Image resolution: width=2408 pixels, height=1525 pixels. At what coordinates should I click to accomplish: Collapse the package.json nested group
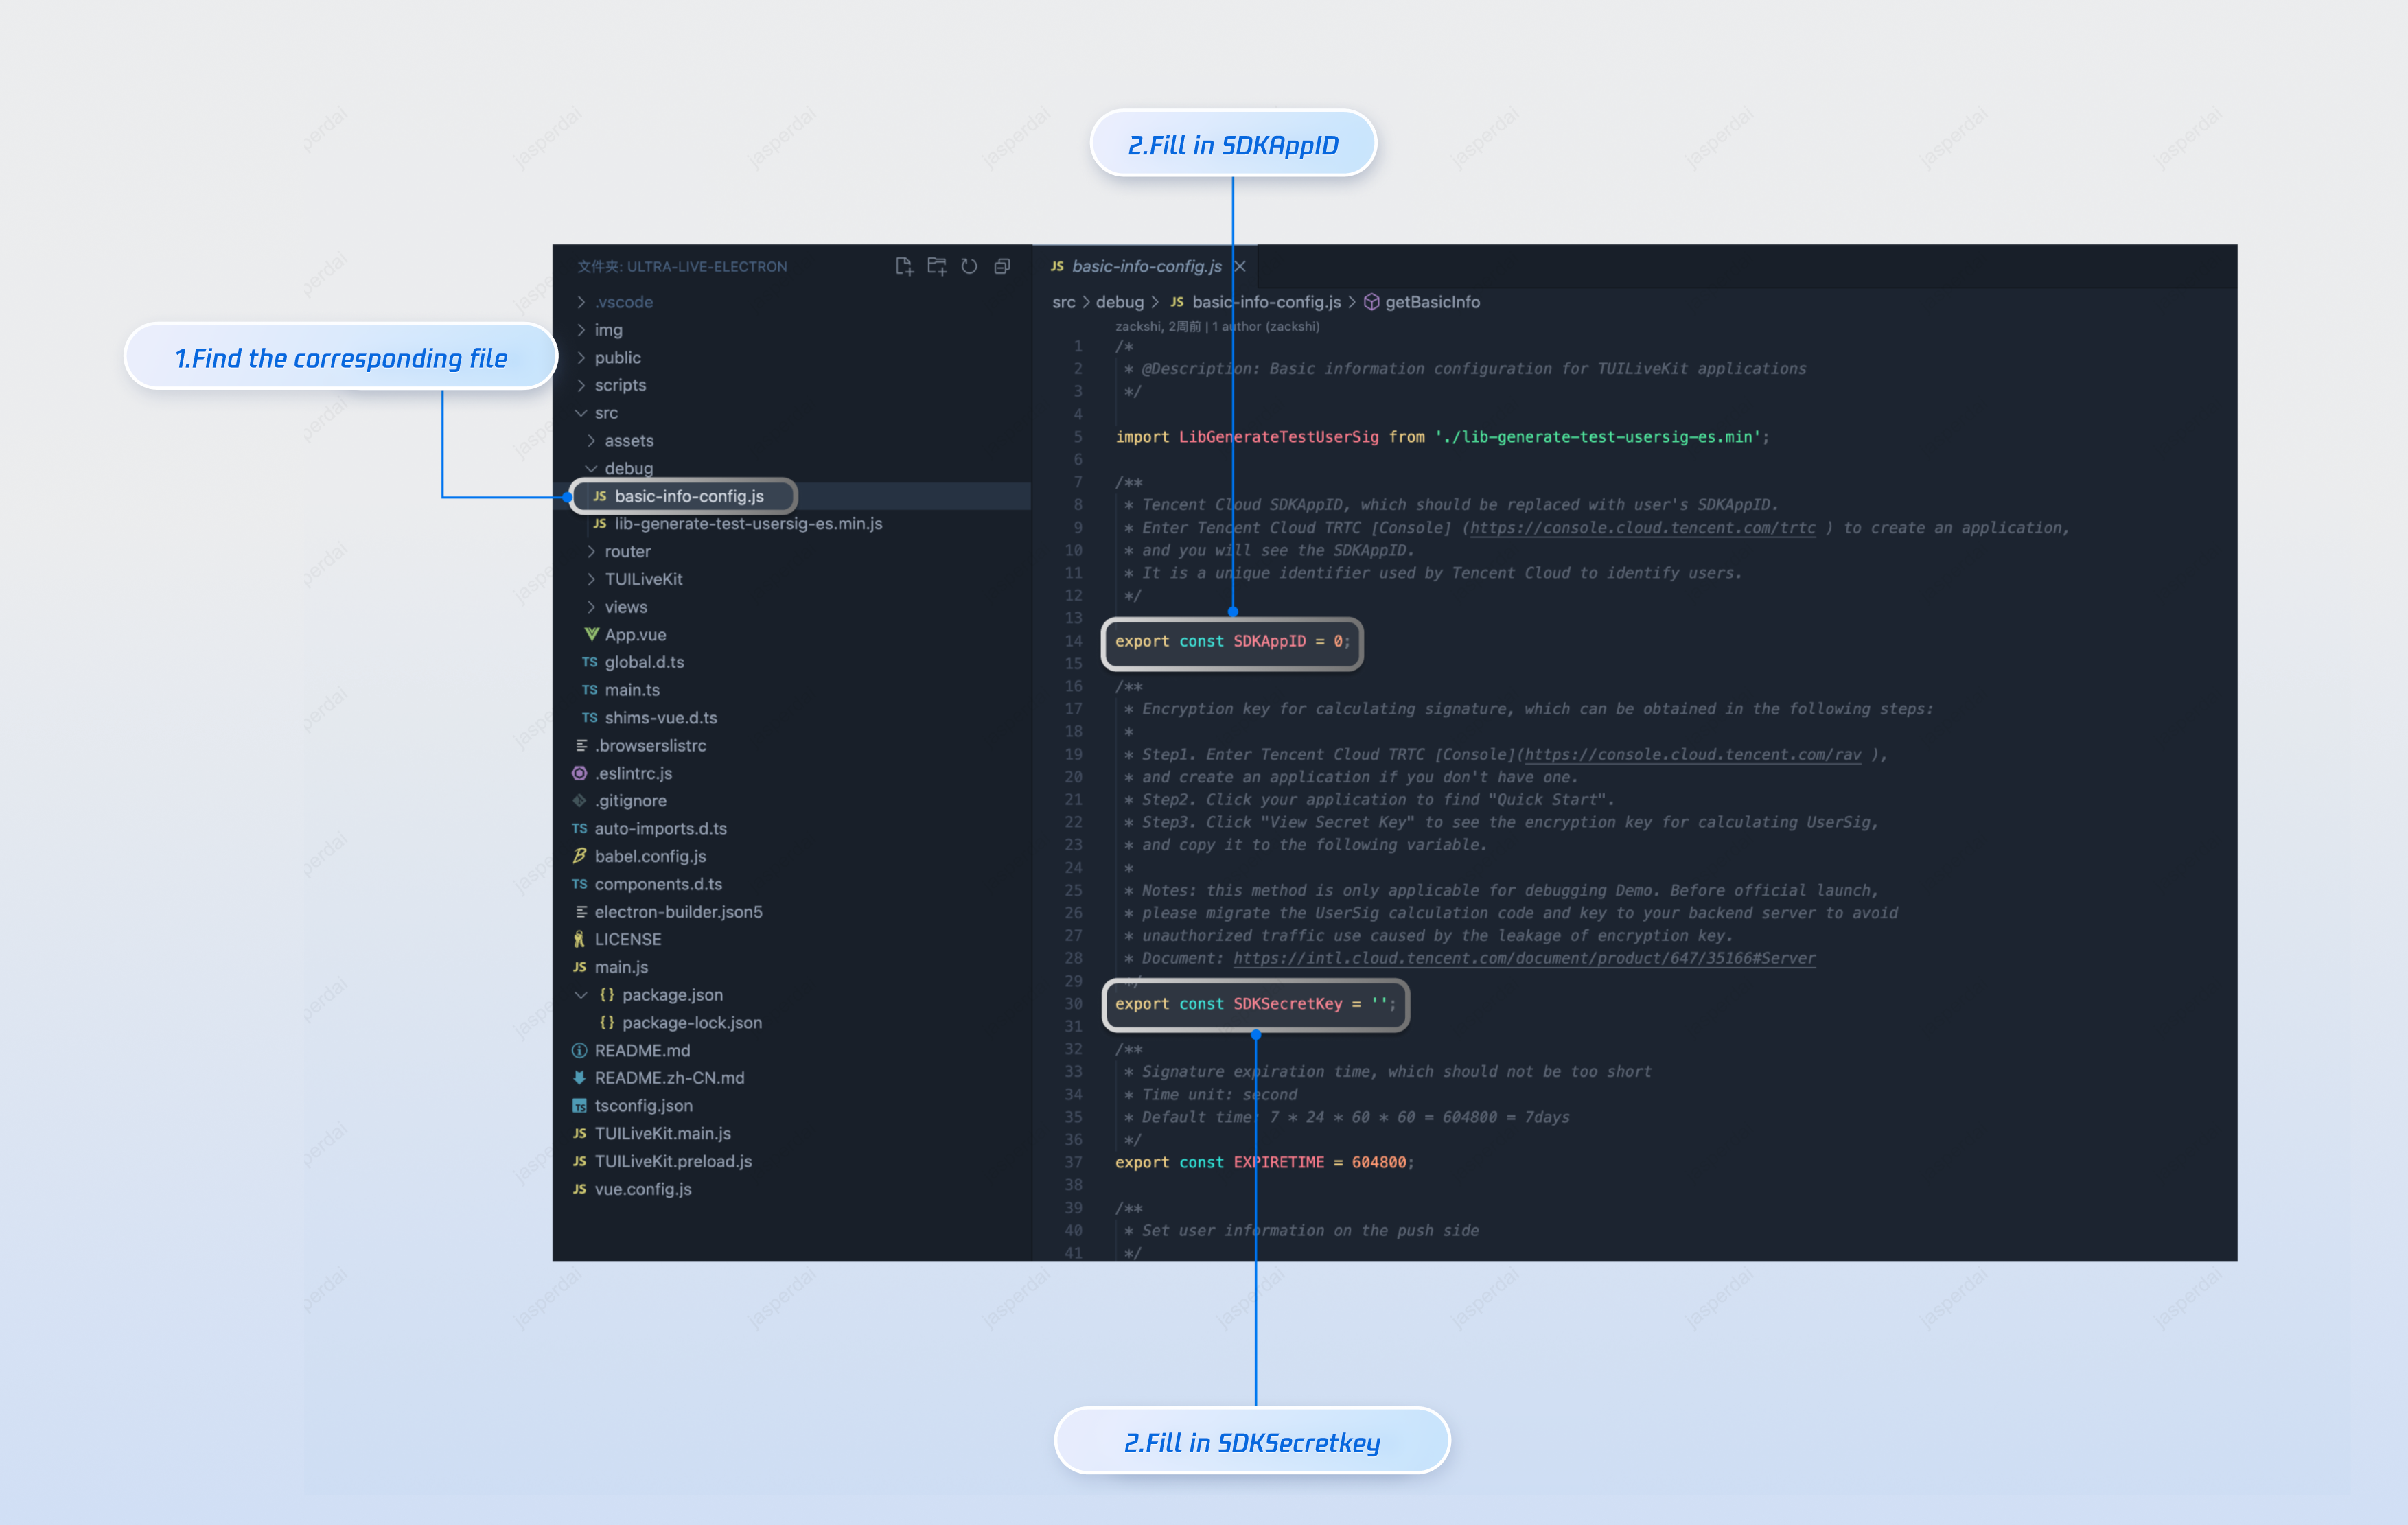tap(581, 995)
